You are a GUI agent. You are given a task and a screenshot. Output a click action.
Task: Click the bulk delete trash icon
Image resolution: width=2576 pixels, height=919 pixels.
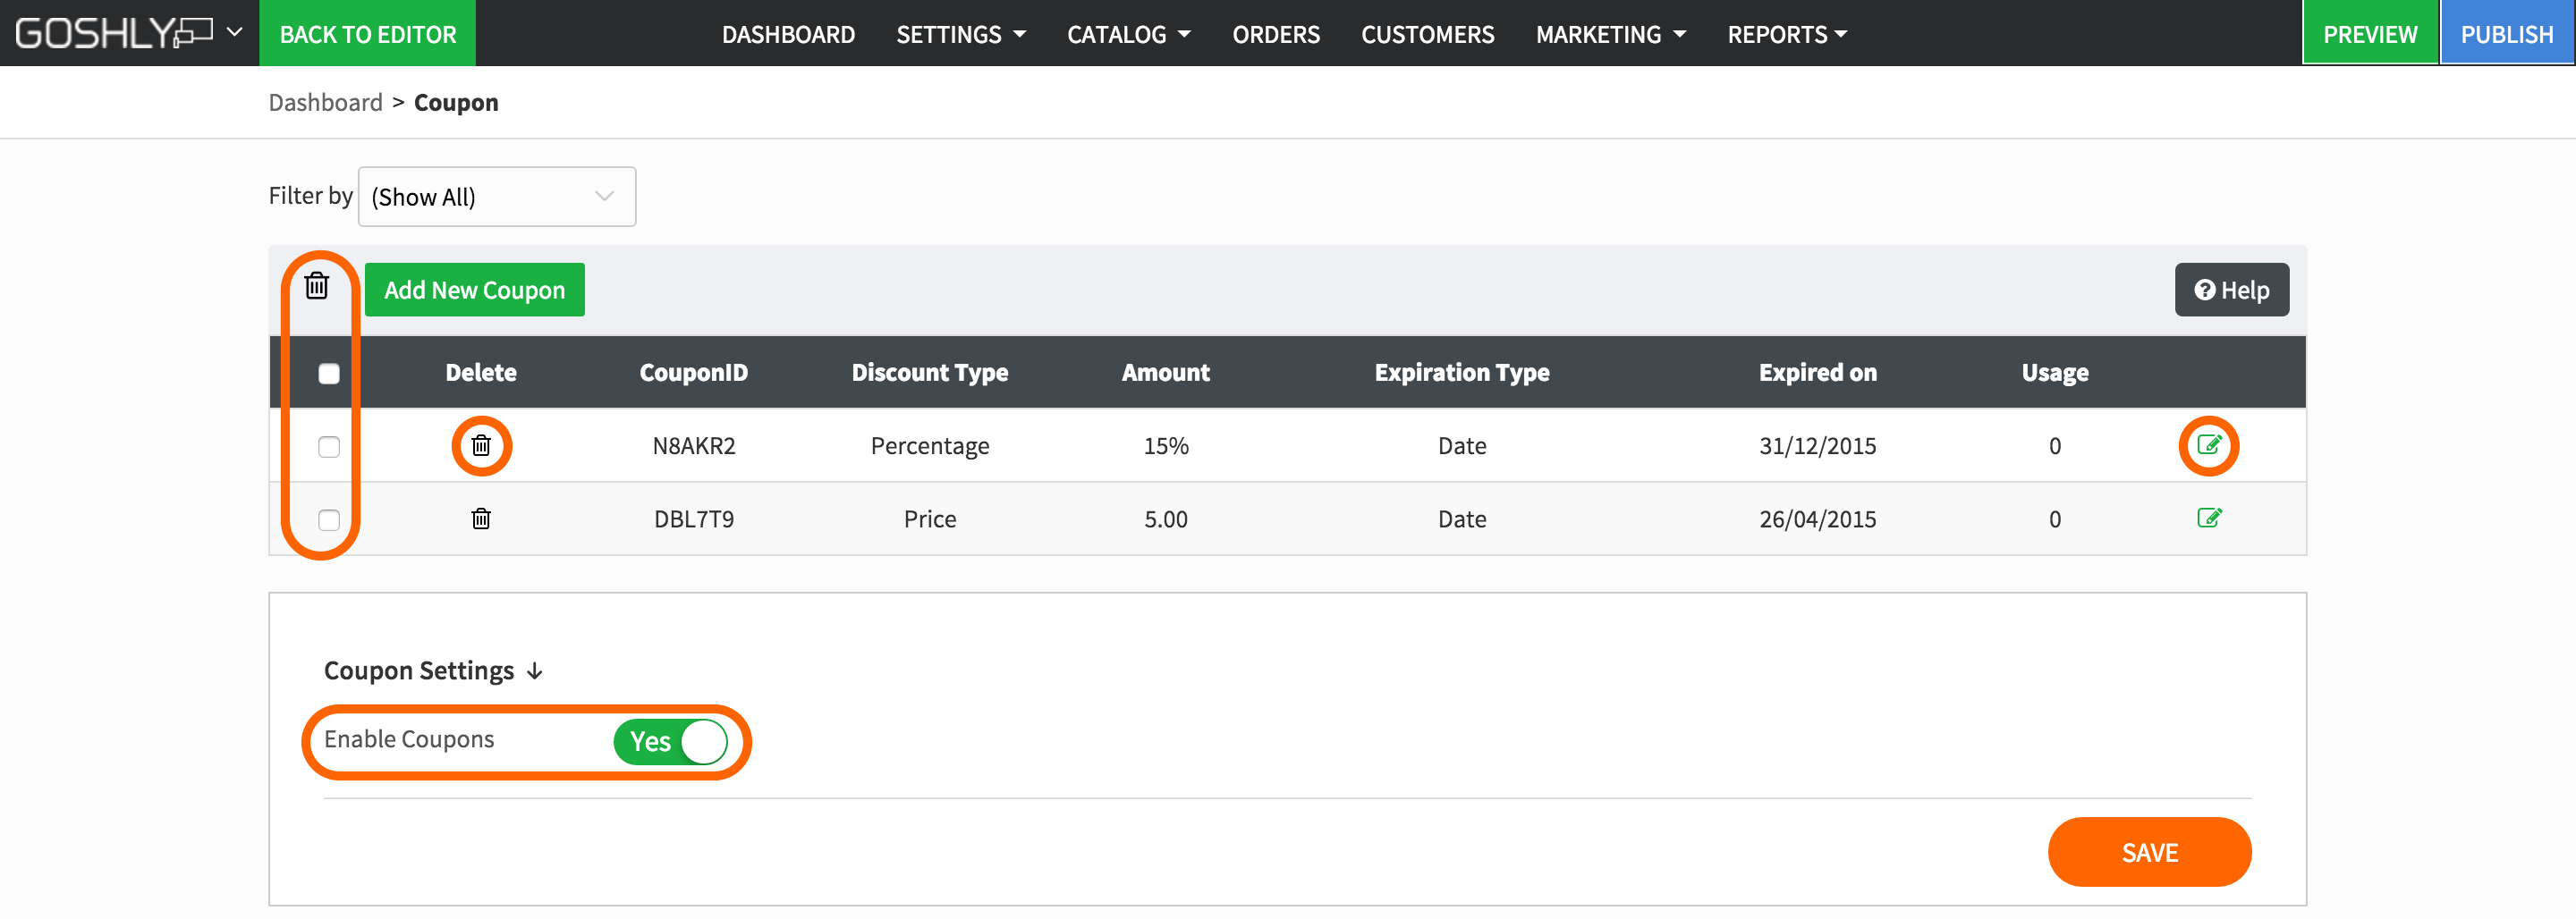316,286
